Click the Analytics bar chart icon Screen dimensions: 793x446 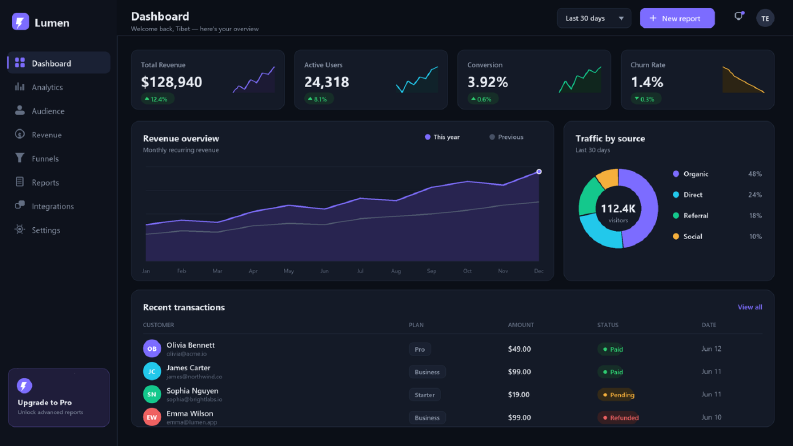[x=20, y=86]
